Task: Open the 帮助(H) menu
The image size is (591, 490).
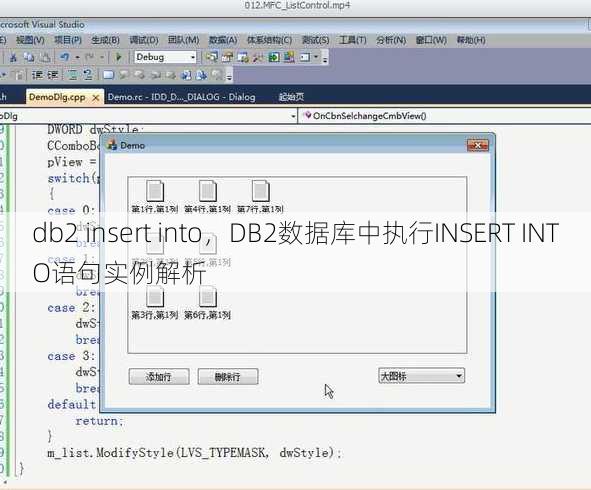Action: pos(471,40)
